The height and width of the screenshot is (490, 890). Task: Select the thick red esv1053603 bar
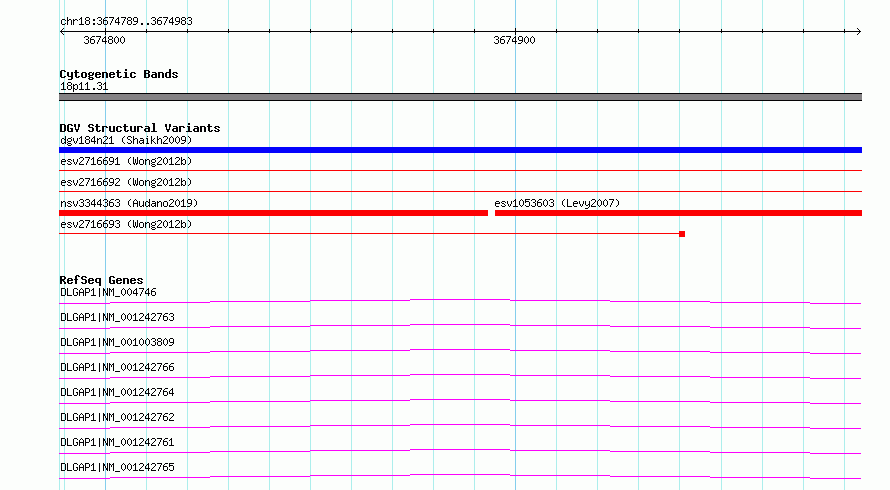pos(678,213)
